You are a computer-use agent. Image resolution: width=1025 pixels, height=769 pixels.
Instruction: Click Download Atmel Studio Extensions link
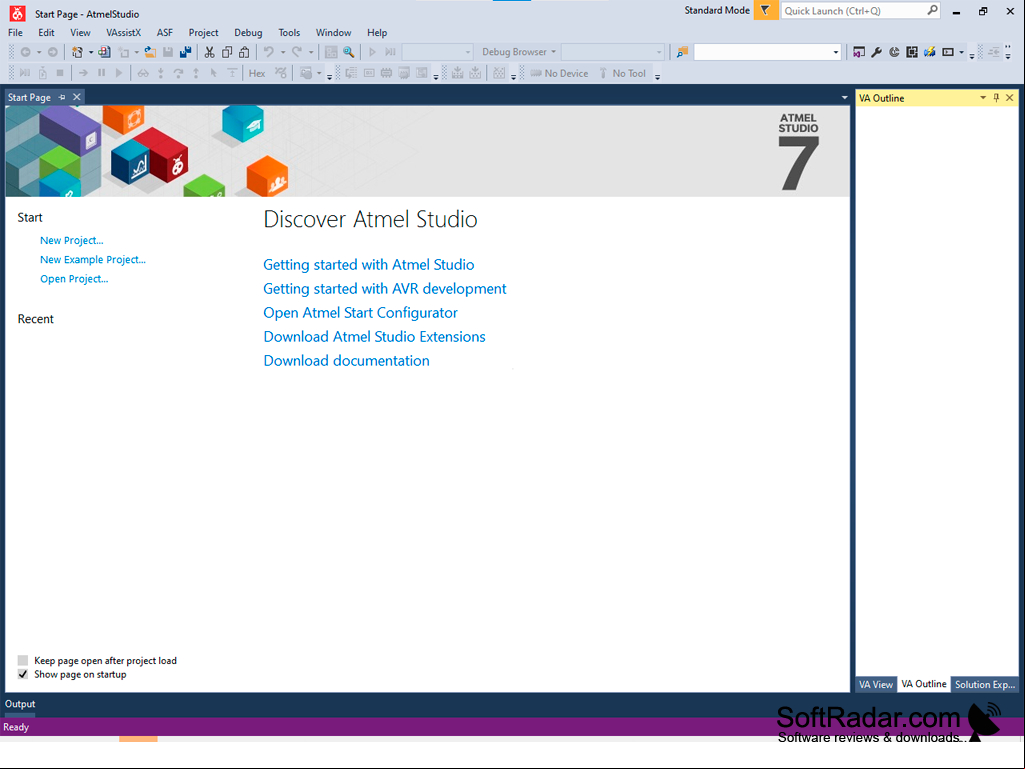click(375, 337)
